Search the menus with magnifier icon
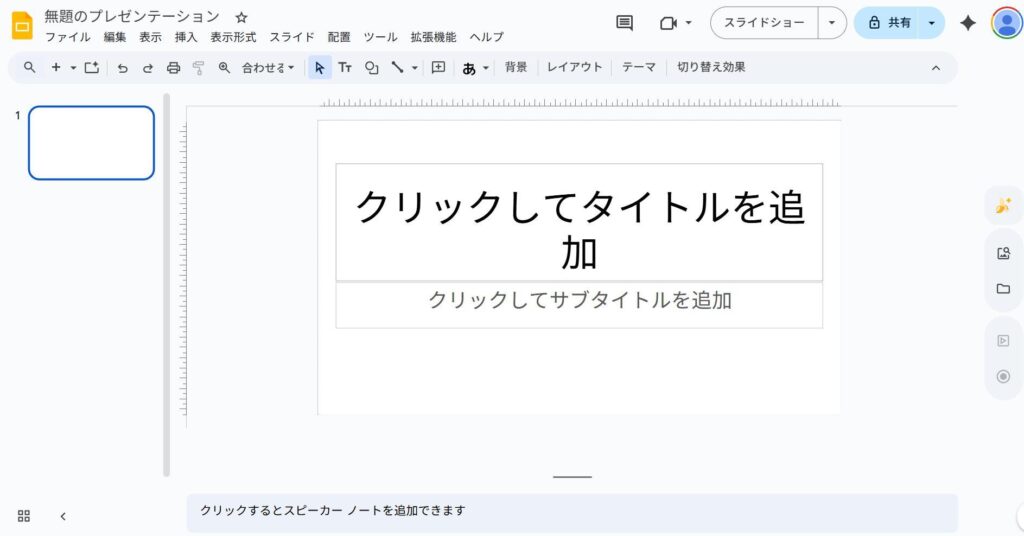 coord(29,67)
